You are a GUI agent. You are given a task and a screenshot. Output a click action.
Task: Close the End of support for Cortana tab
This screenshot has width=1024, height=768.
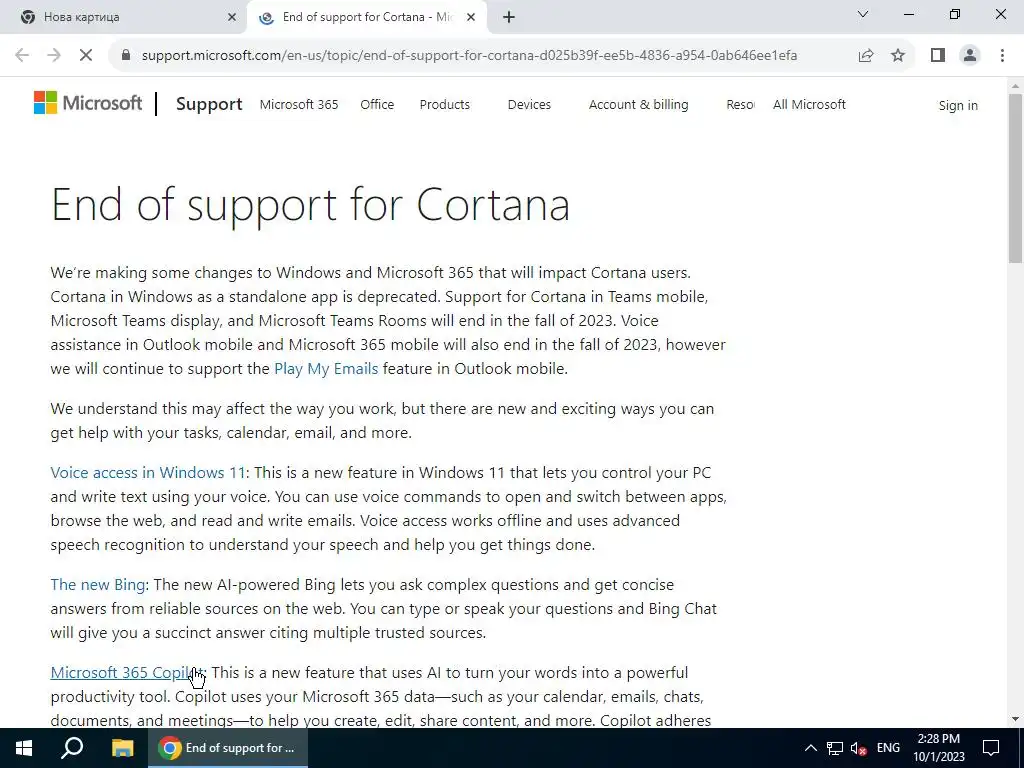471,17
